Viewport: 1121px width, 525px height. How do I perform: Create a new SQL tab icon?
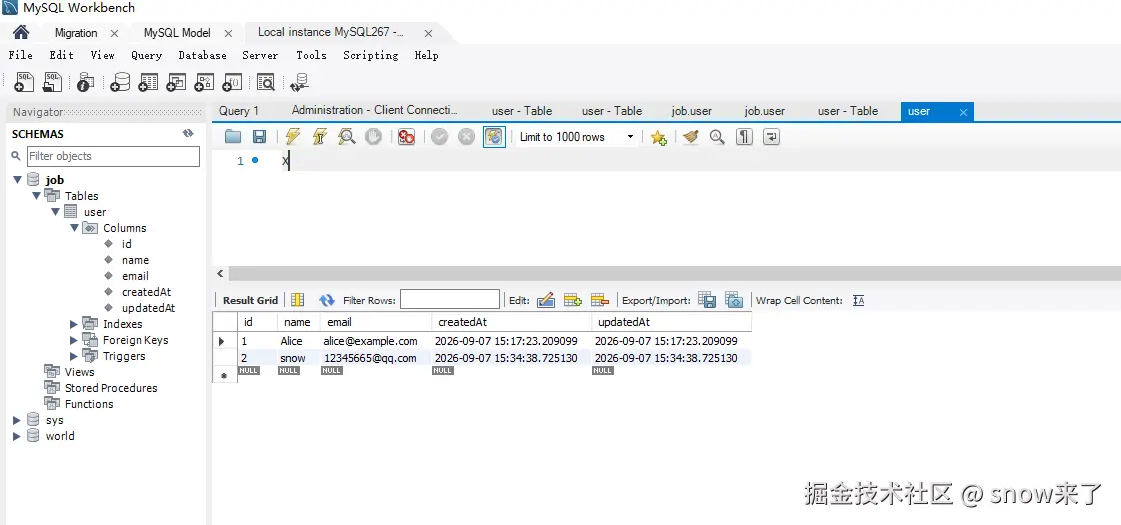pos(24,82)
